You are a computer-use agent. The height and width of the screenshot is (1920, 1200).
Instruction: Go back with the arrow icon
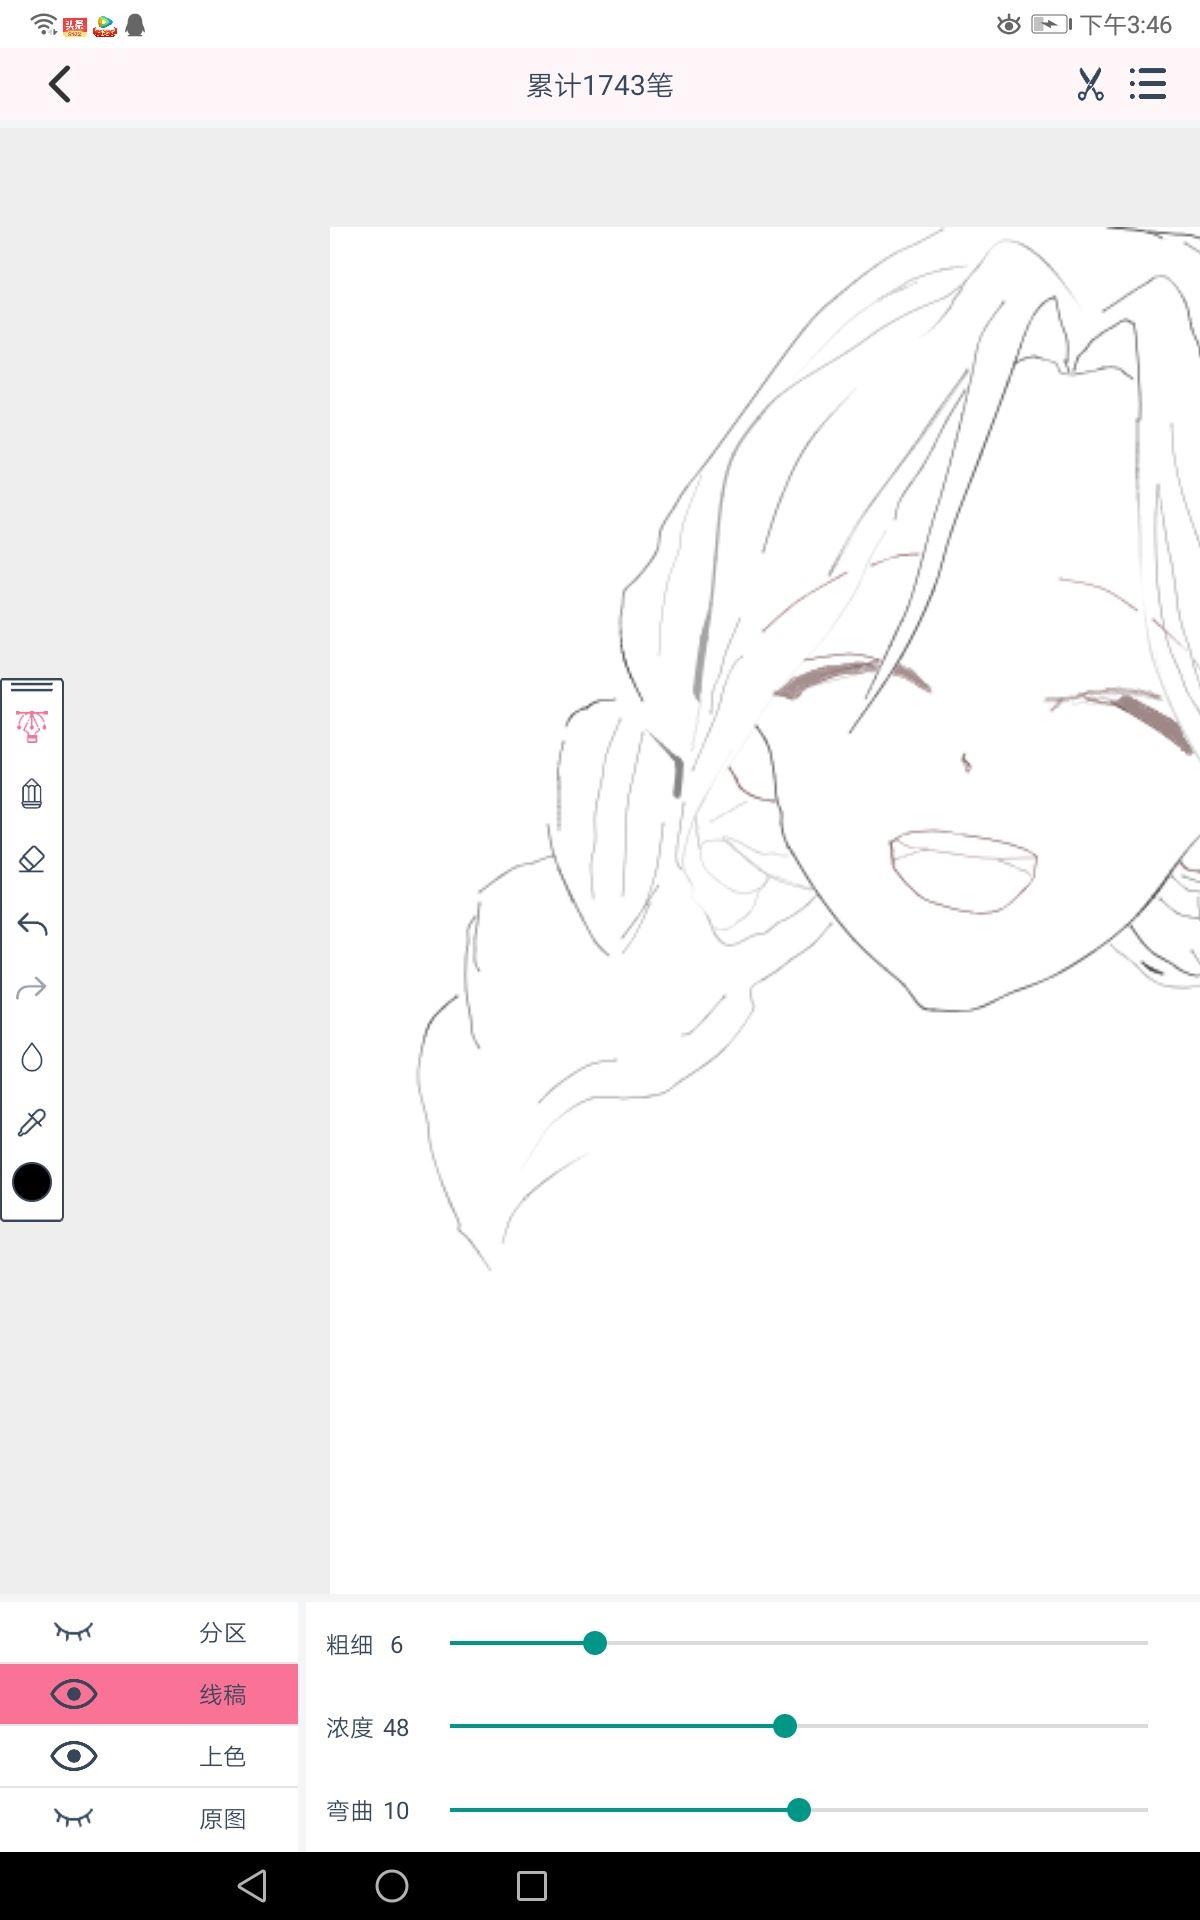[x=60, y=85]
